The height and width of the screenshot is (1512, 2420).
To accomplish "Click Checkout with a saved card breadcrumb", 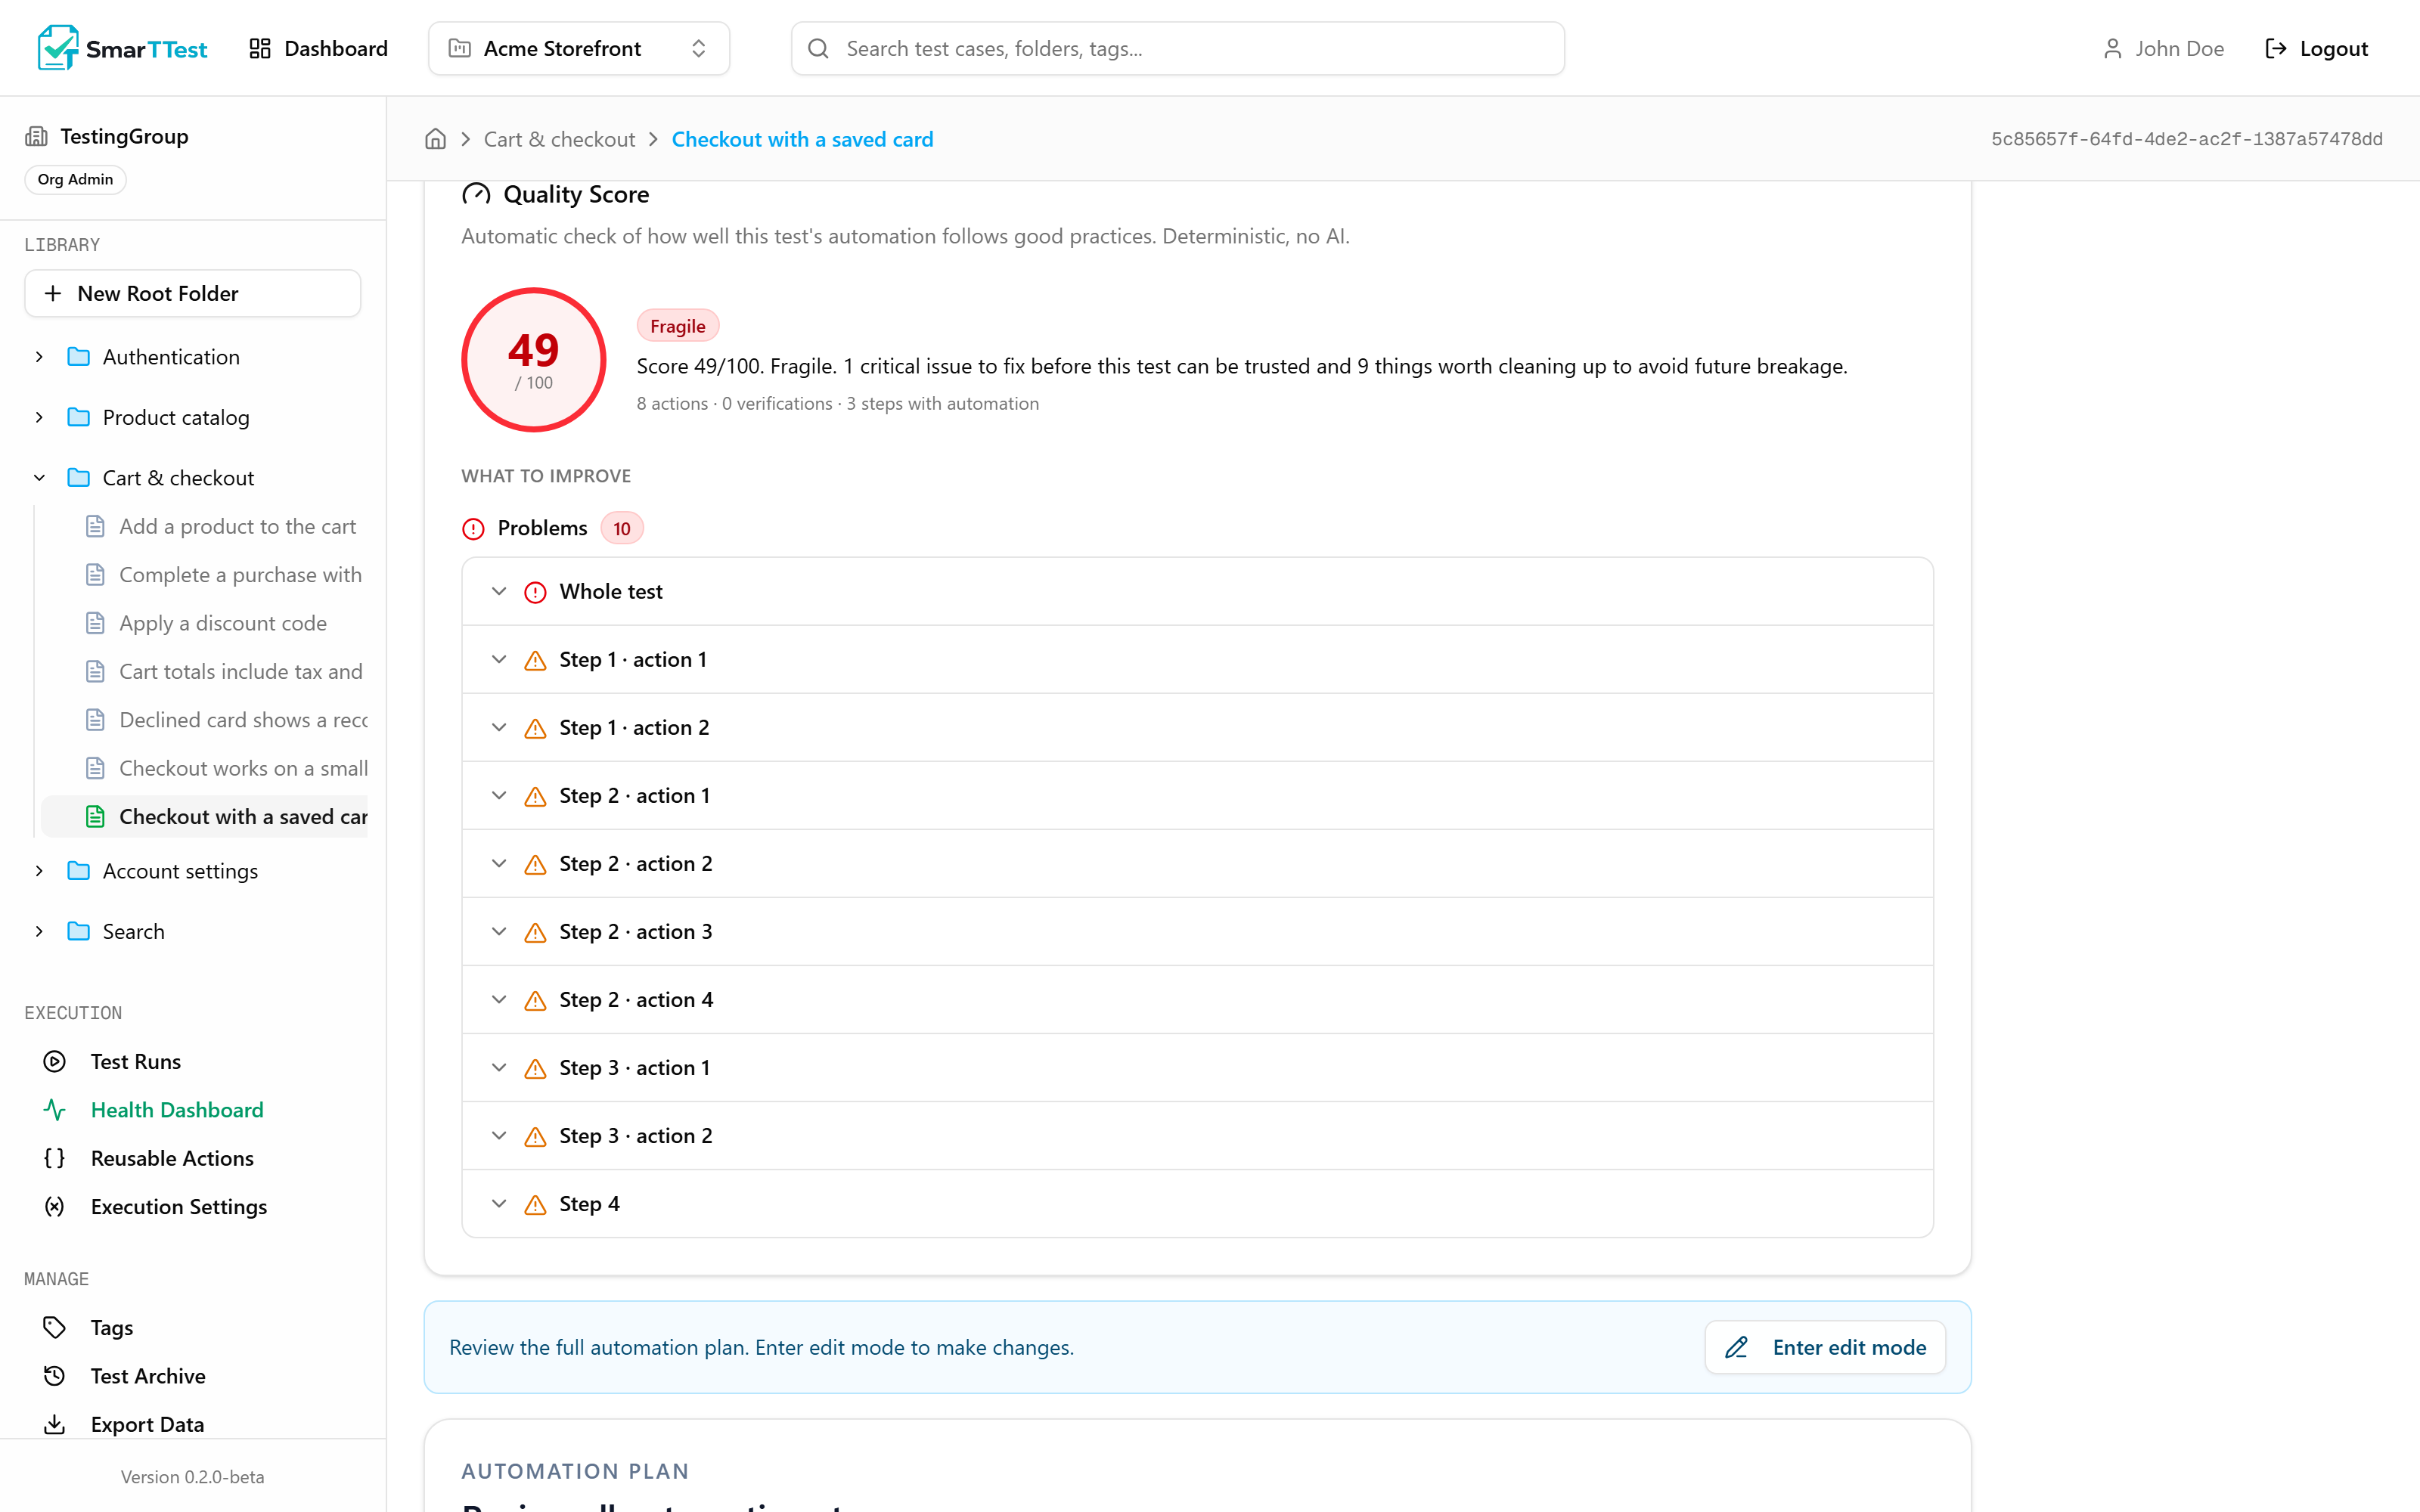I will tap(802, 139).
